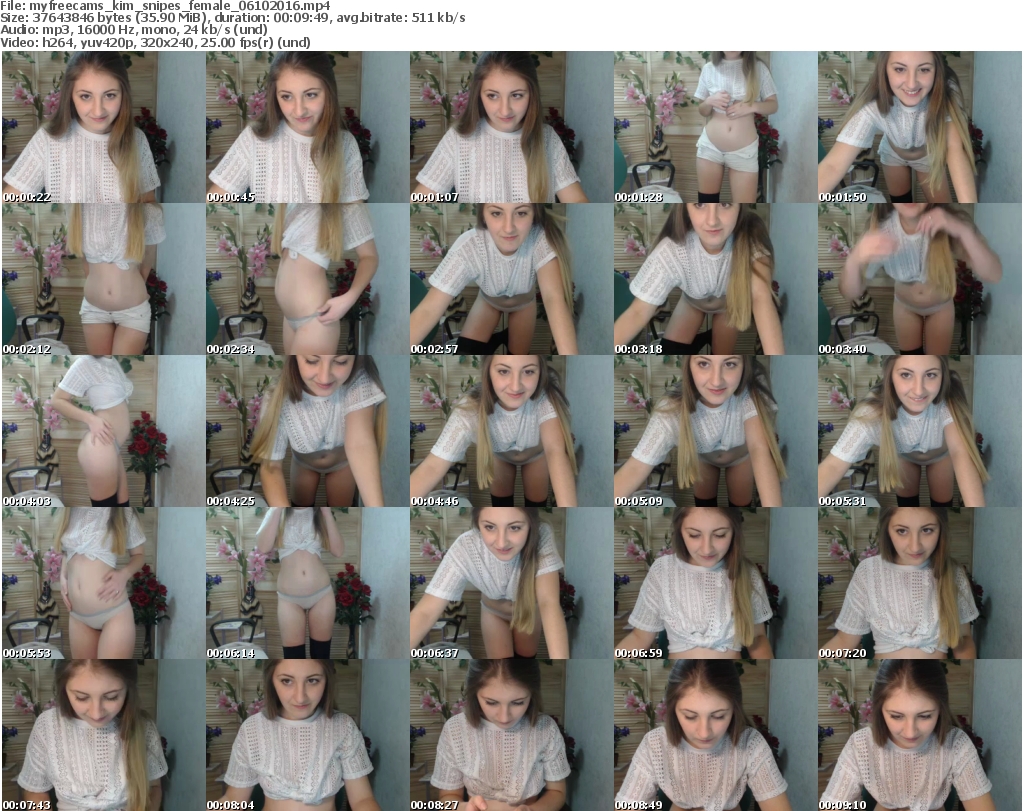Pick the preview stamped 00:05:31
Viewport: 1024px width, 811px height.
[x=920, y=432]
